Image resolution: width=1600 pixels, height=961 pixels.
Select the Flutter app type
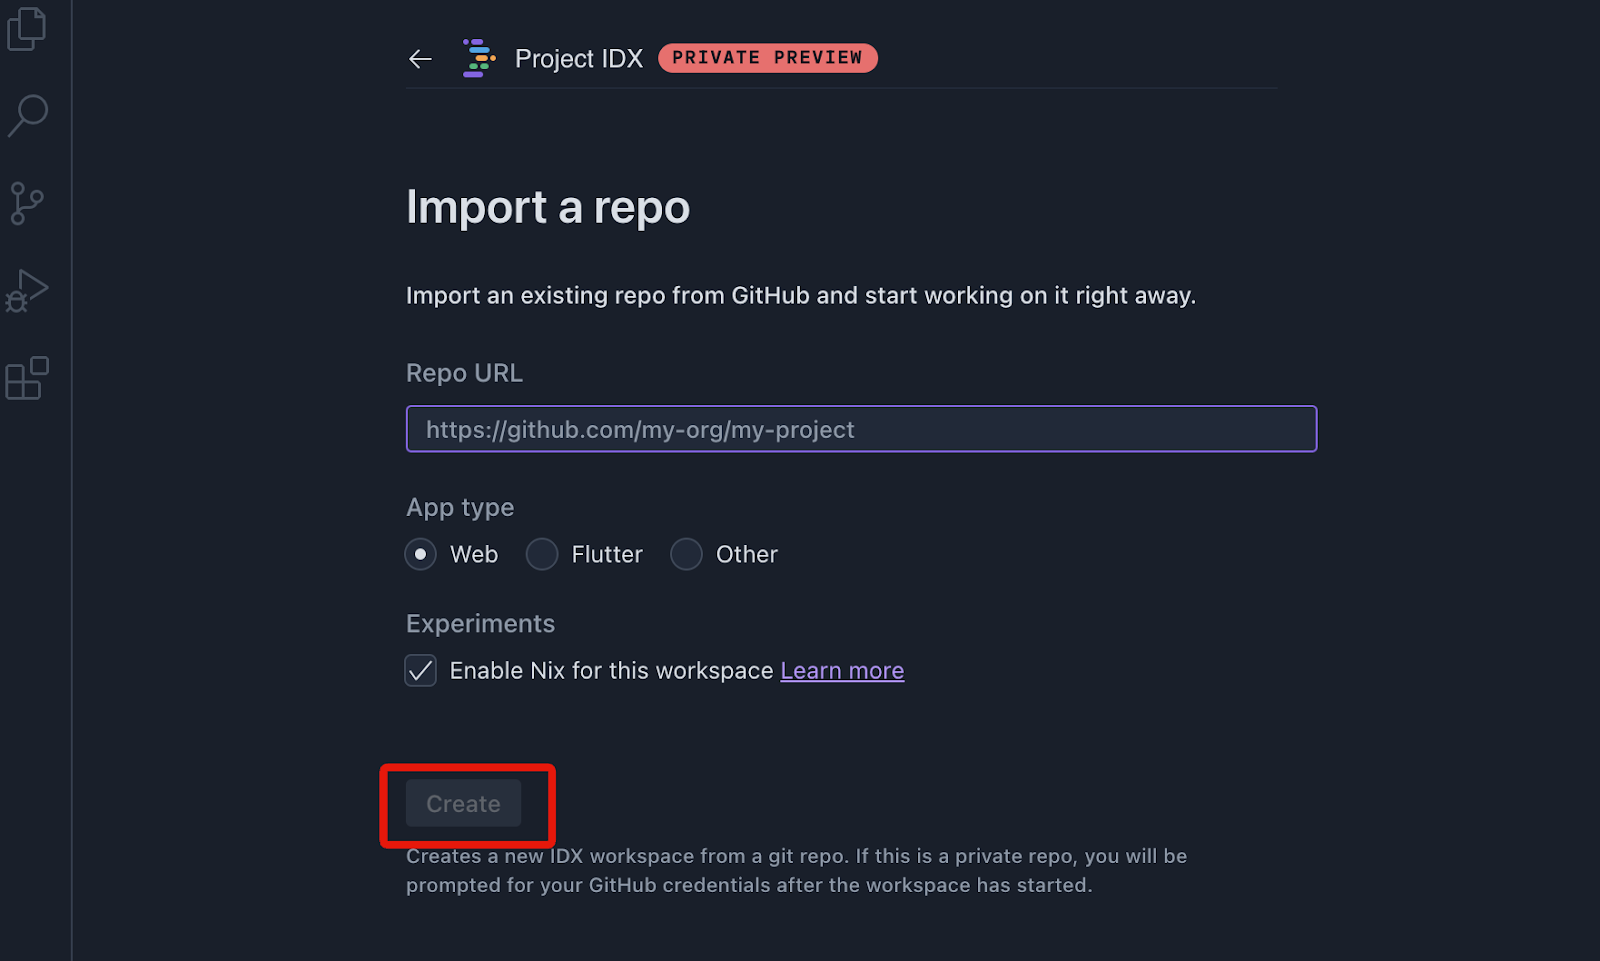(x=542, y=554)
